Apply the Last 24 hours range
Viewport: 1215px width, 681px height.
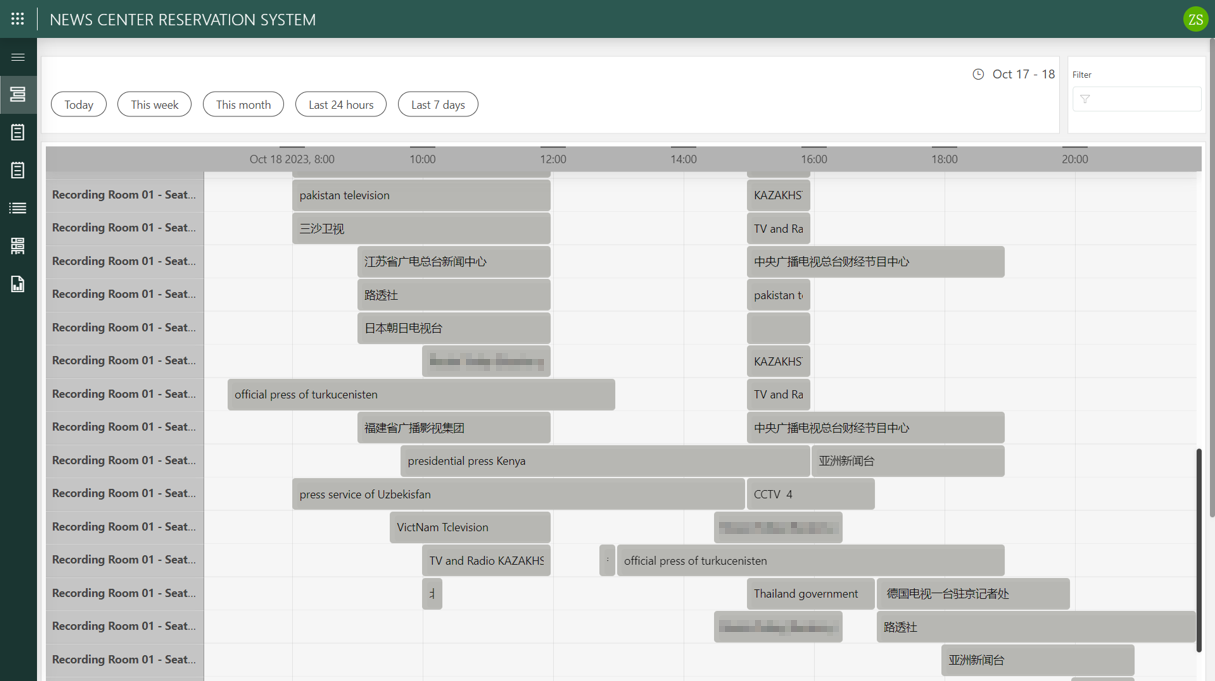[341, 104]
